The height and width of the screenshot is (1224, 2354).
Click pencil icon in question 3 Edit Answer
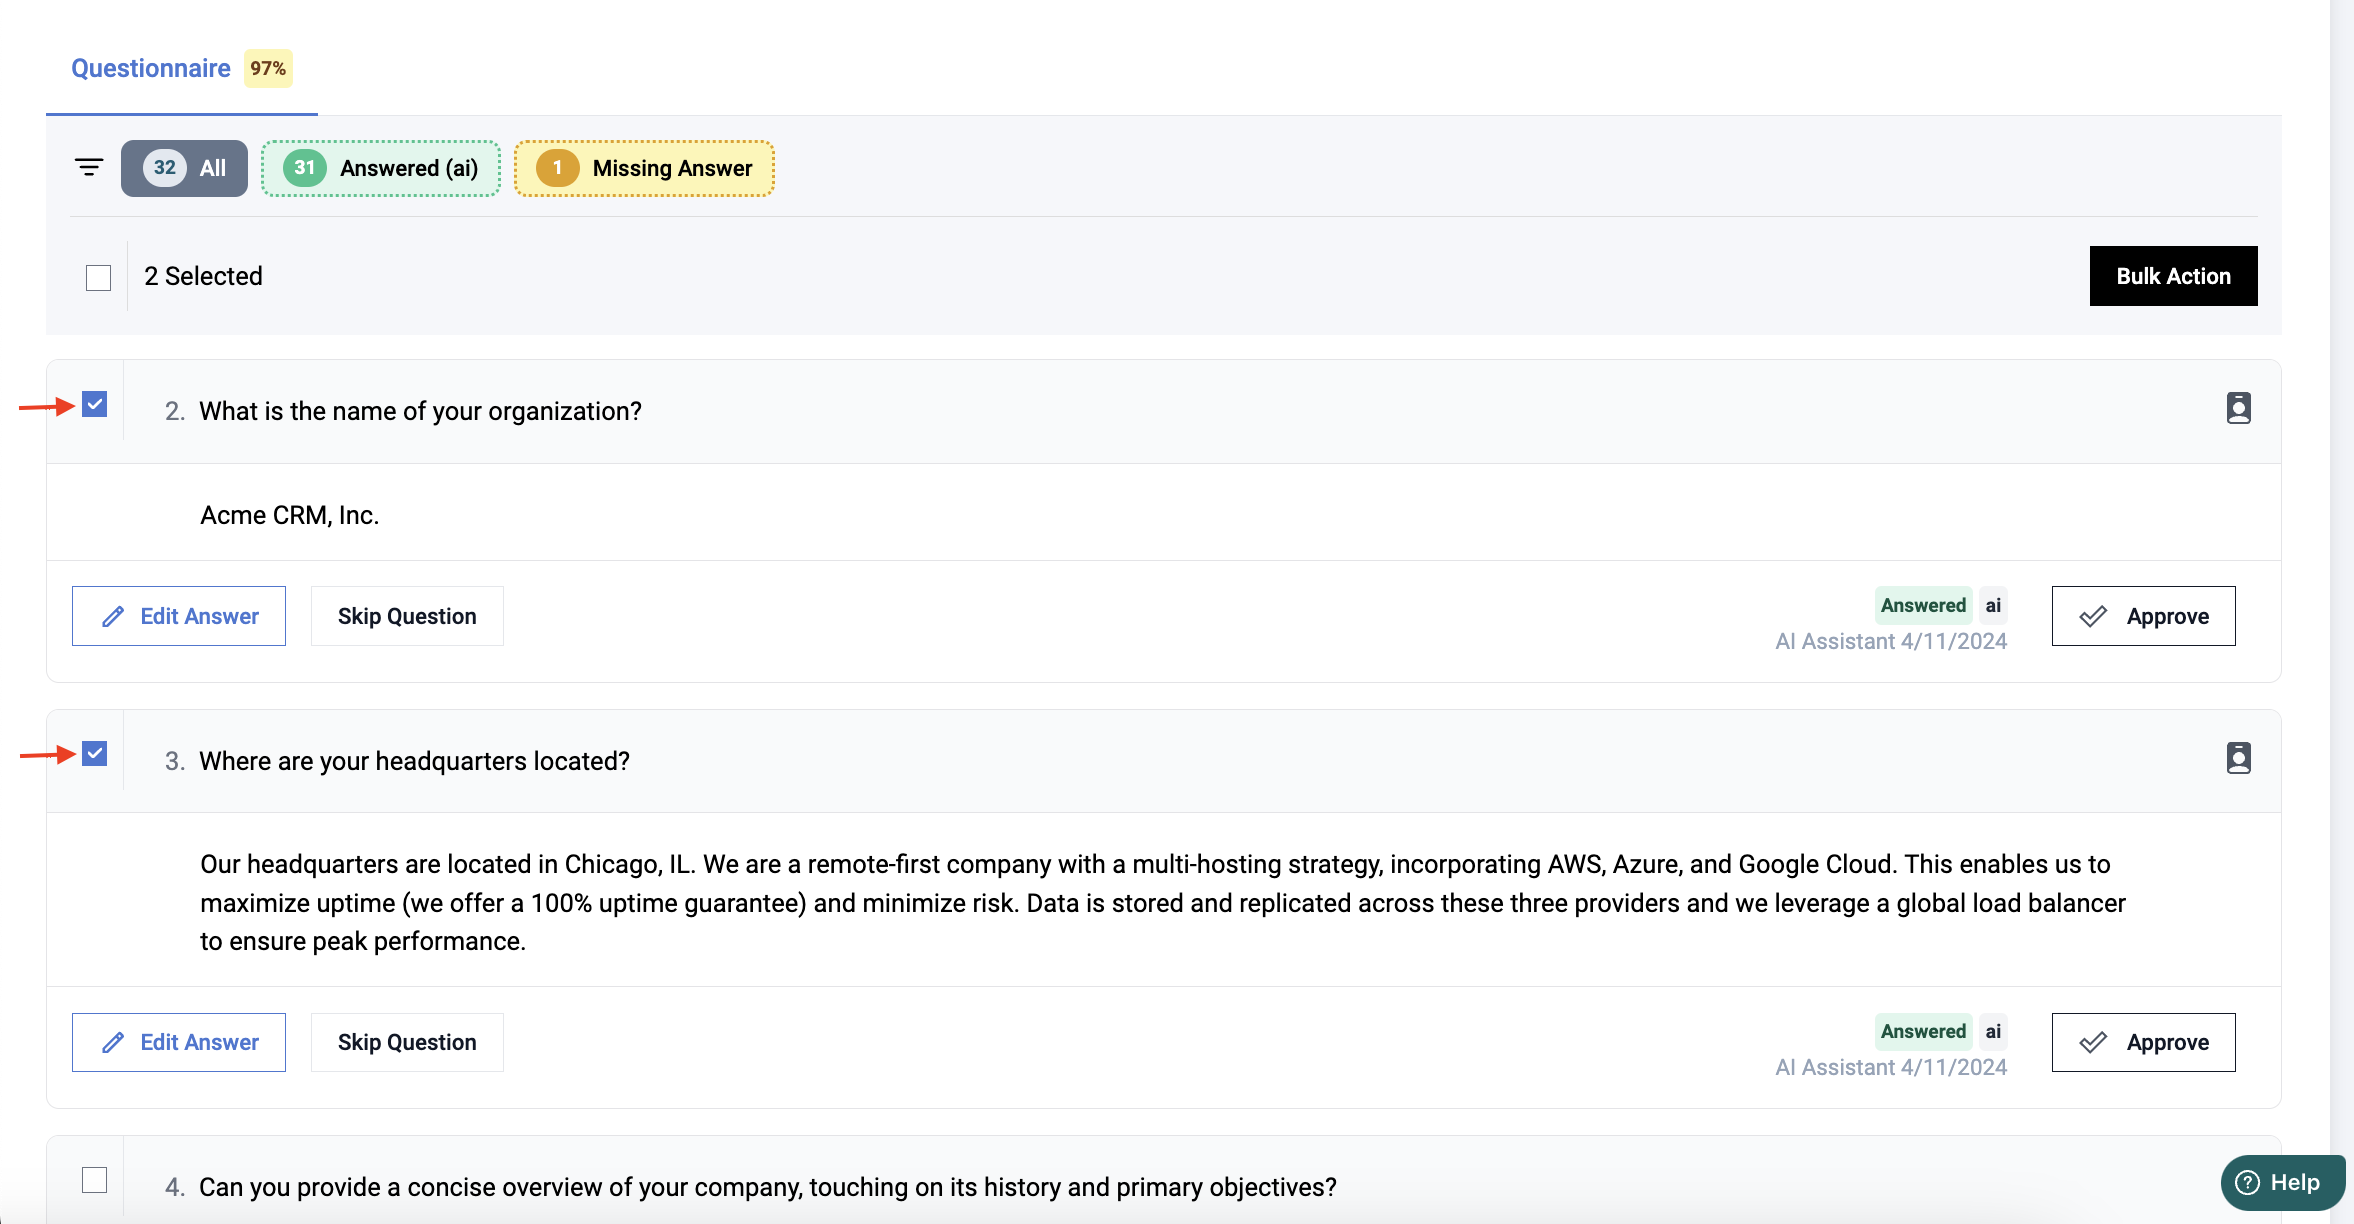point(113,1042)
